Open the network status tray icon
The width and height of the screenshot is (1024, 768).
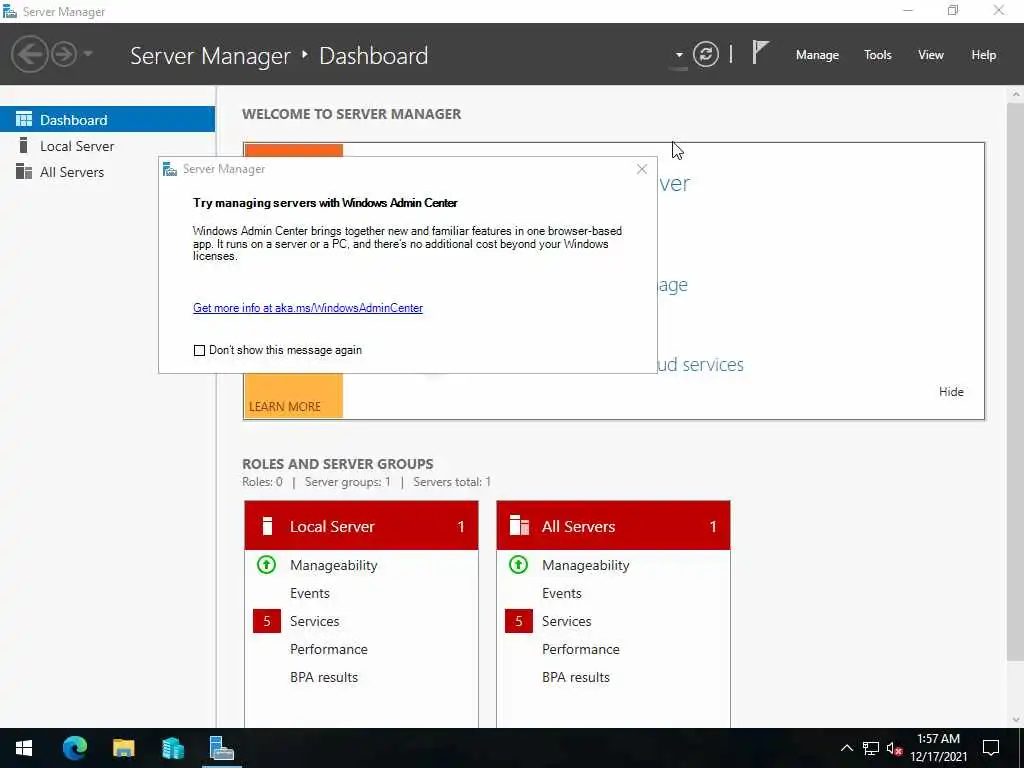pyautogui.click(x=871, y=748)
